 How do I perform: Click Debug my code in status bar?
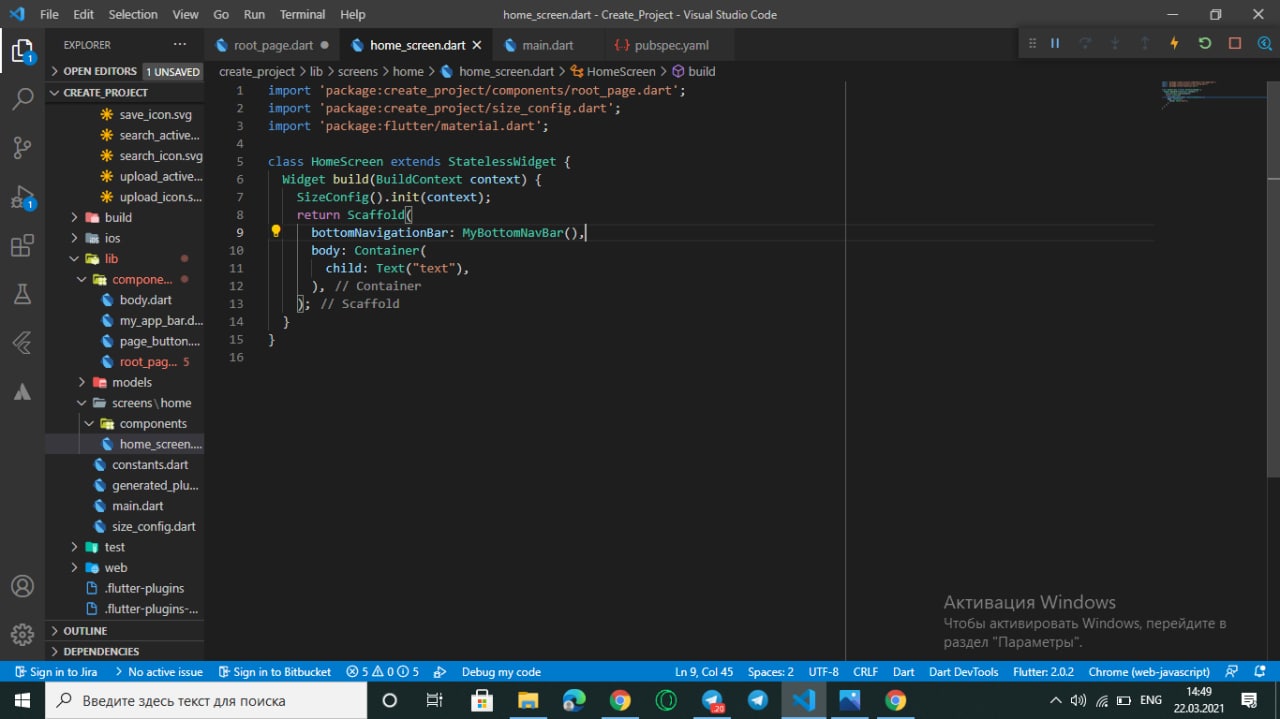tap(501, 672)
